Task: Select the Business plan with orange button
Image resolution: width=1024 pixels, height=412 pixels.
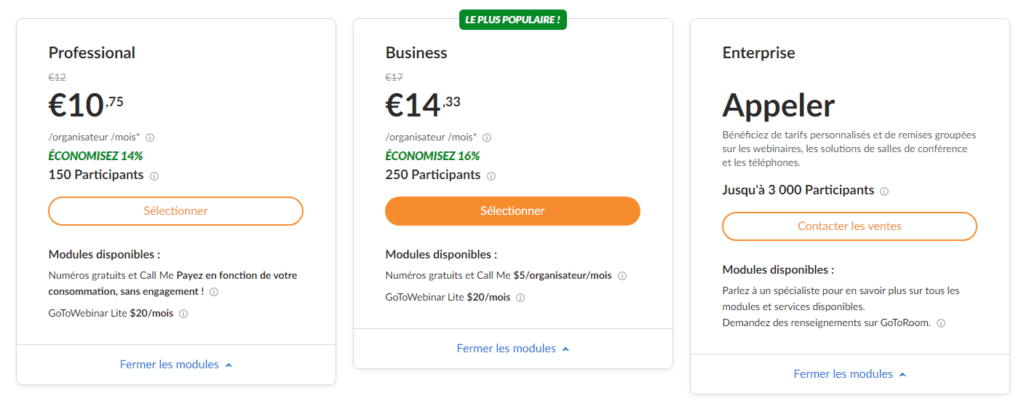Action: (x=513, y=211)
